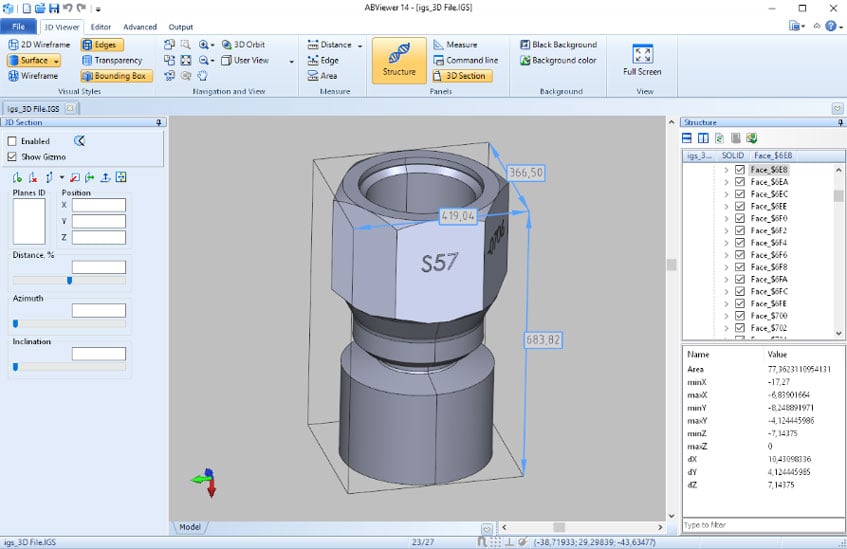Click the SOLID breadcrumb in Structure panel
The height and width of the screenshot is (549, 847).
[732, 156]
